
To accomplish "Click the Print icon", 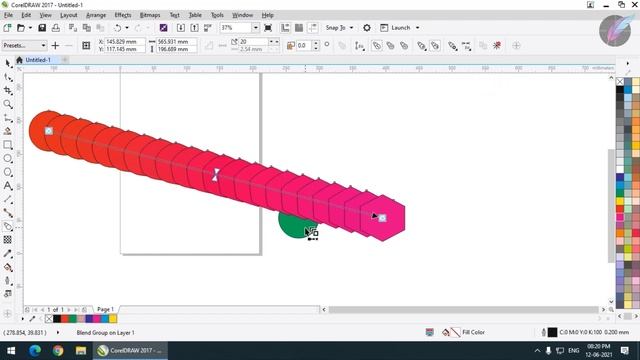I will (56, 28).
